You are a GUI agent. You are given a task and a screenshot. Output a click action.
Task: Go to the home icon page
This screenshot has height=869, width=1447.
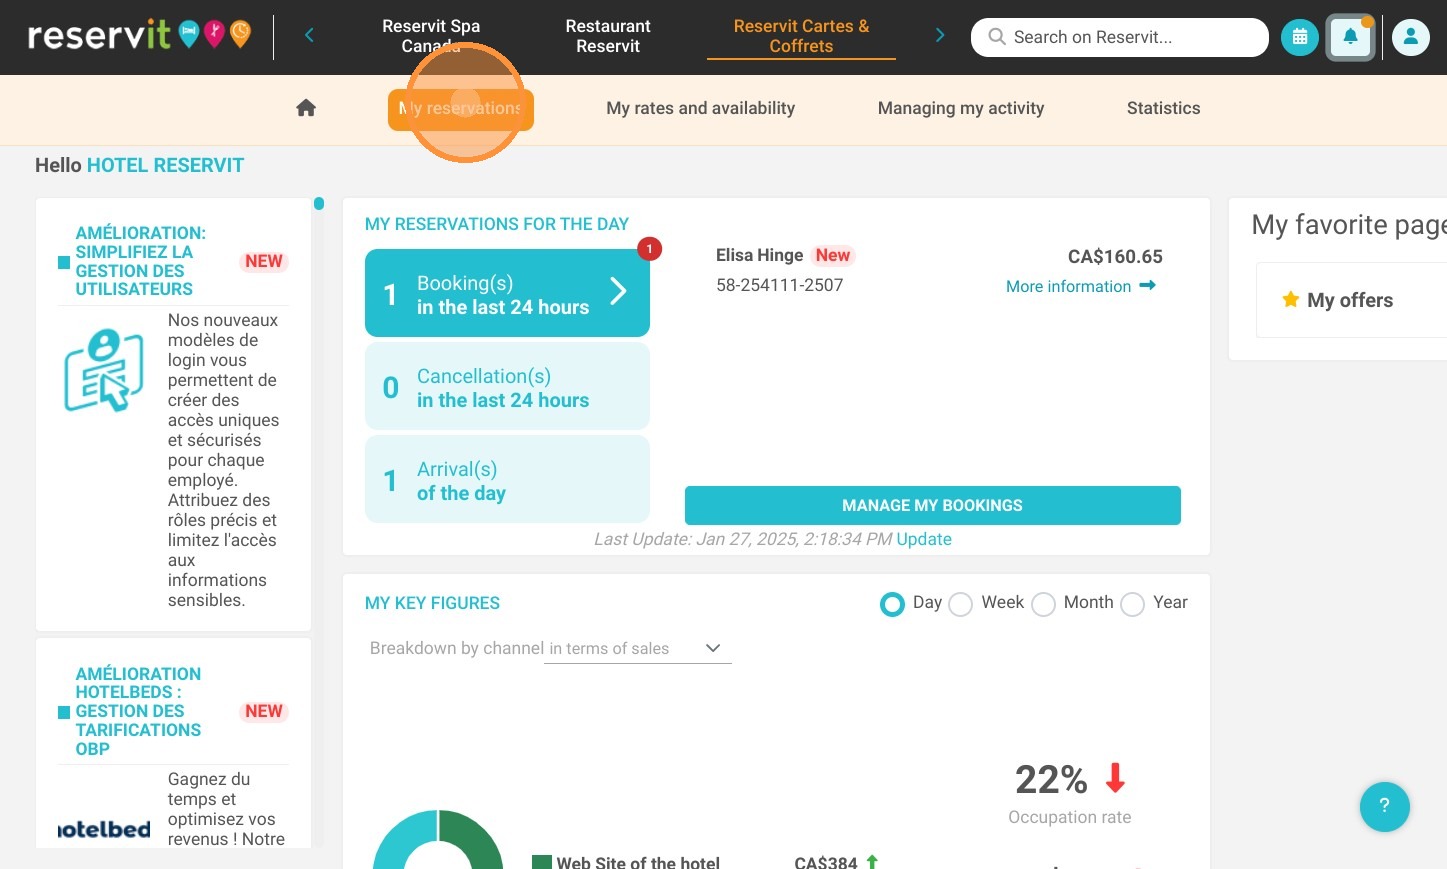pos(306,108)
